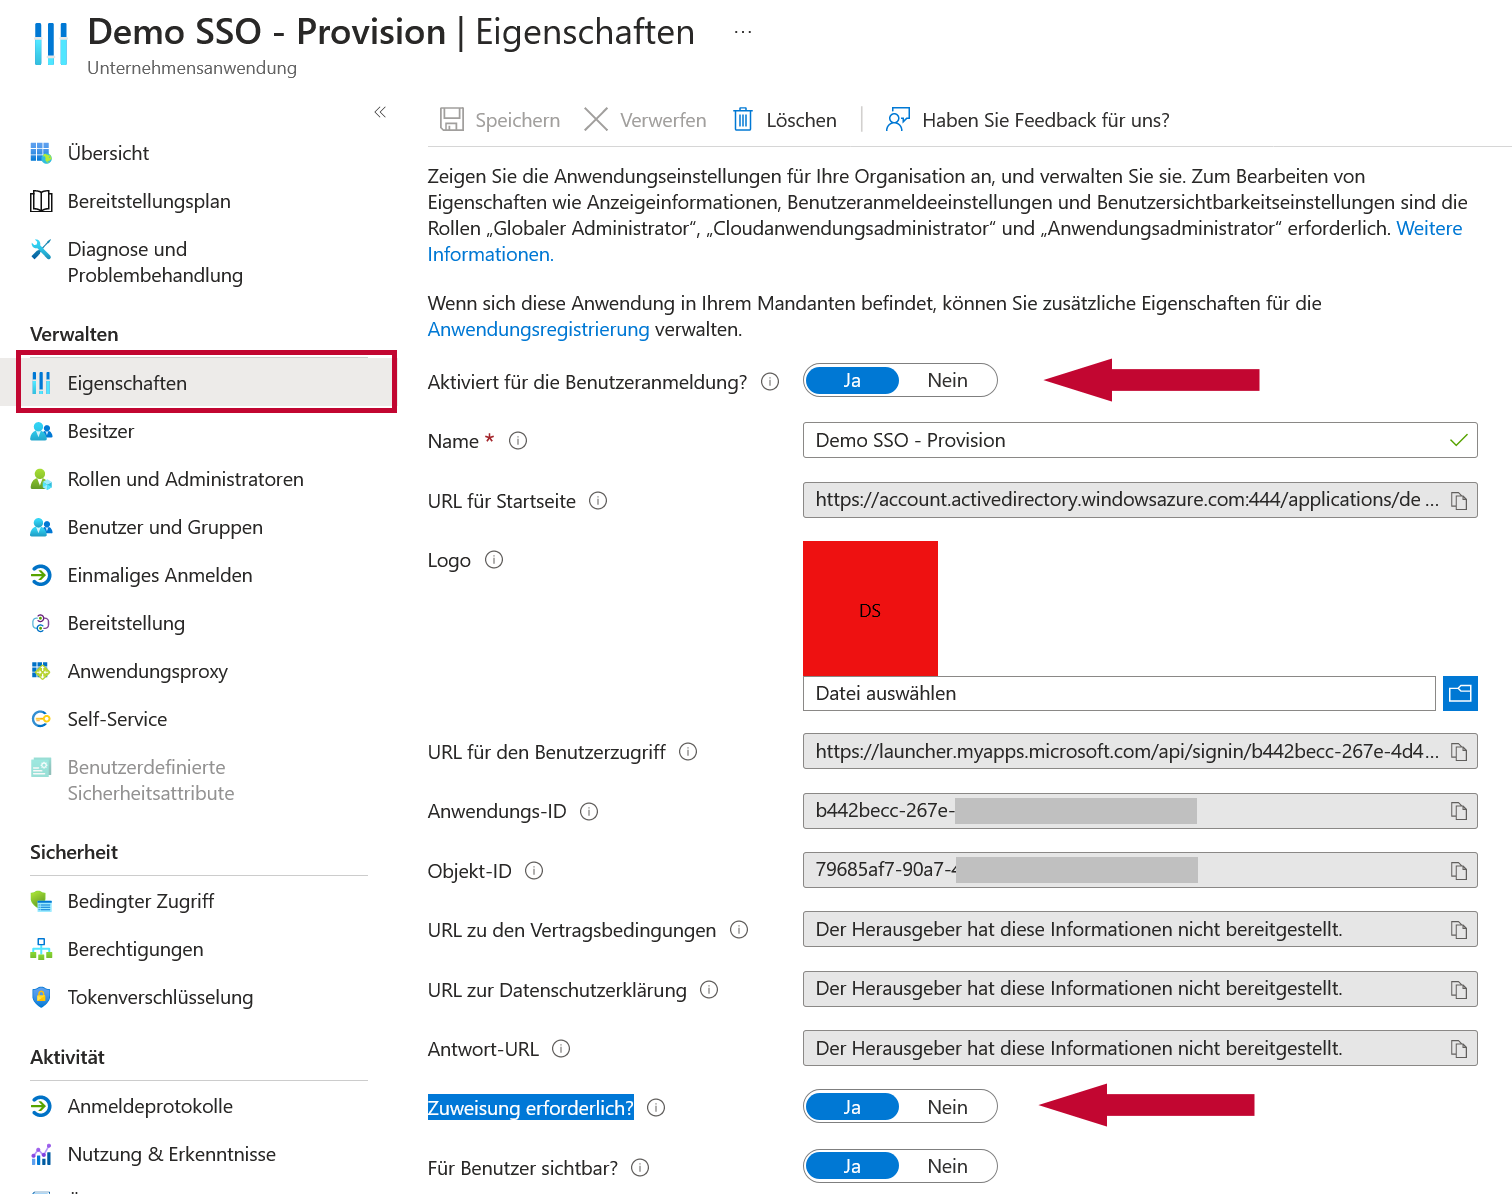Collapse the sidebar with double chevron
Screen dimensions: 1512x1194
coord(380,112)
